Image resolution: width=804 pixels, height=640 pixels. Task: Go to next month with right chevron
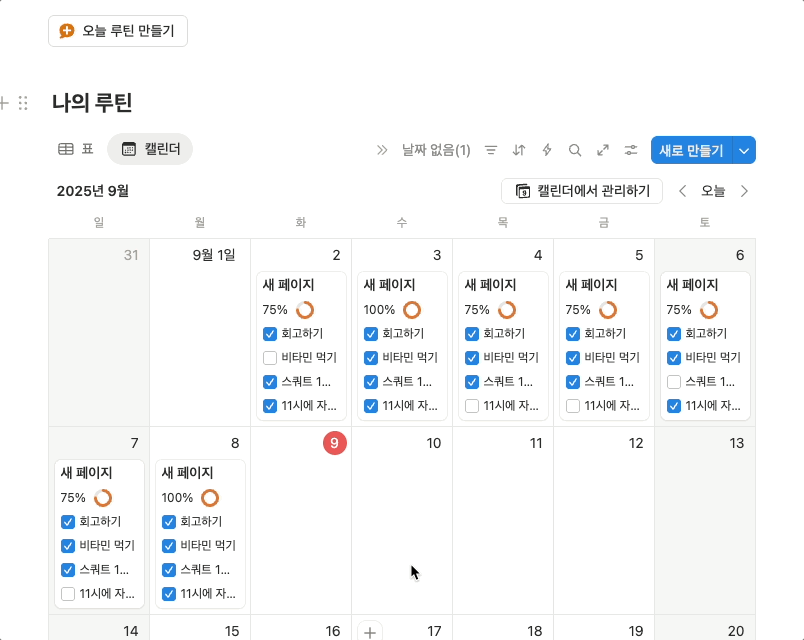tap(745, 191)
